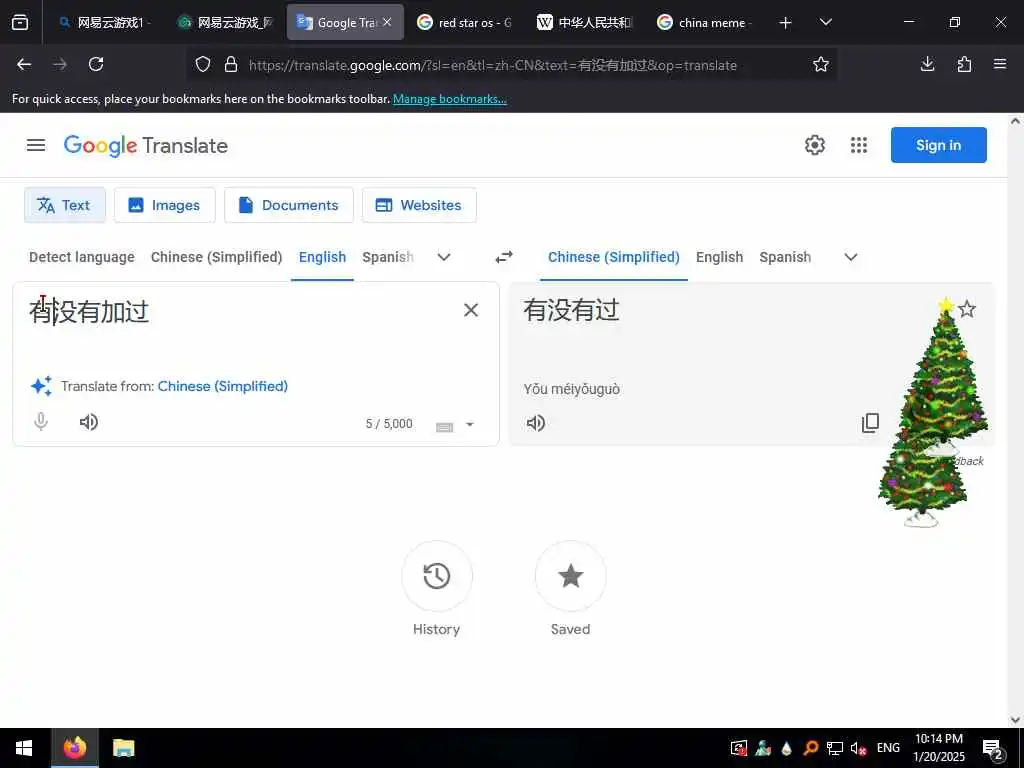Save translation with star icon
Viewport: 1024px width, 768px height.
click(967, 310)
